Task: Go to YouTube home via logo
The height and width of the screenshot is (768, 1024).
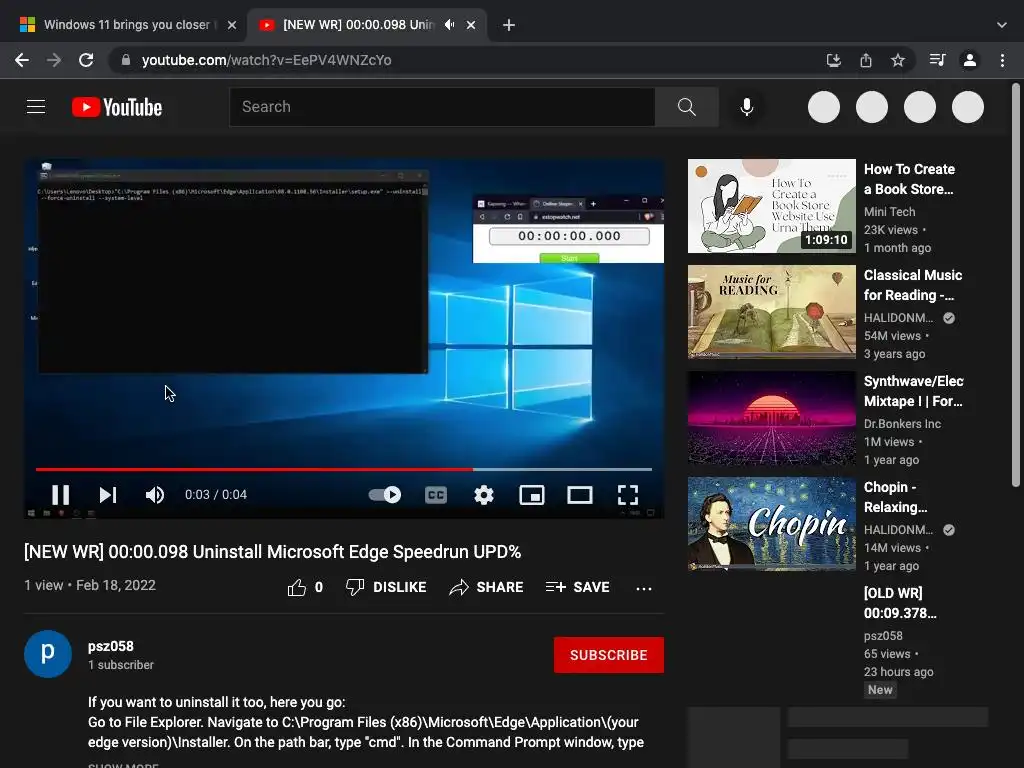Action: pyautogui.click(x=117, y=107)
